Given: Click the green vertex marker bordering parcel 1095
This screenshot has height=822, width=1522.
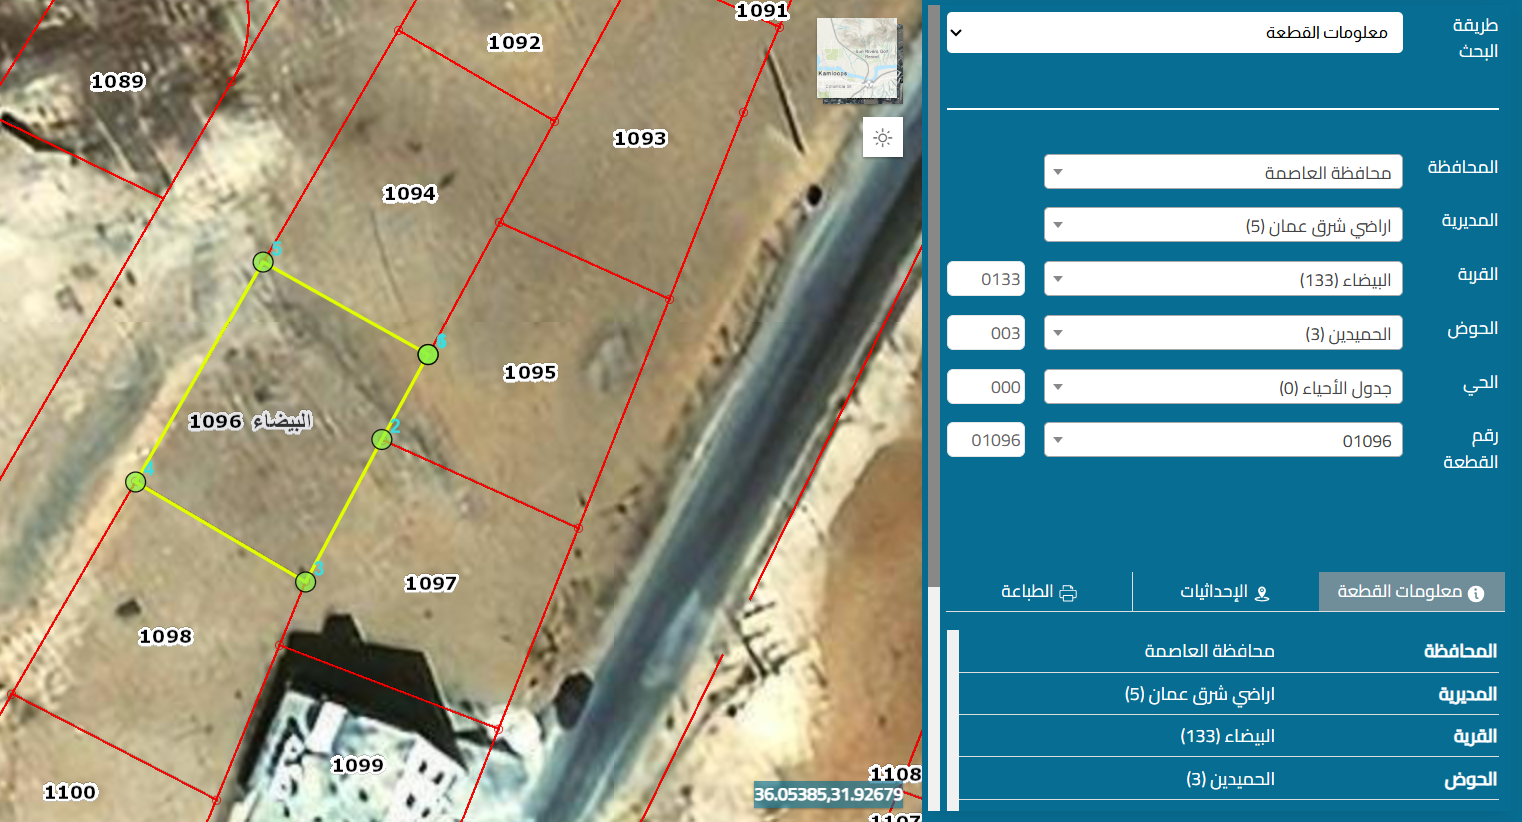Looking at the screenshot, I should pyautogui.click(x=428, y=354).
